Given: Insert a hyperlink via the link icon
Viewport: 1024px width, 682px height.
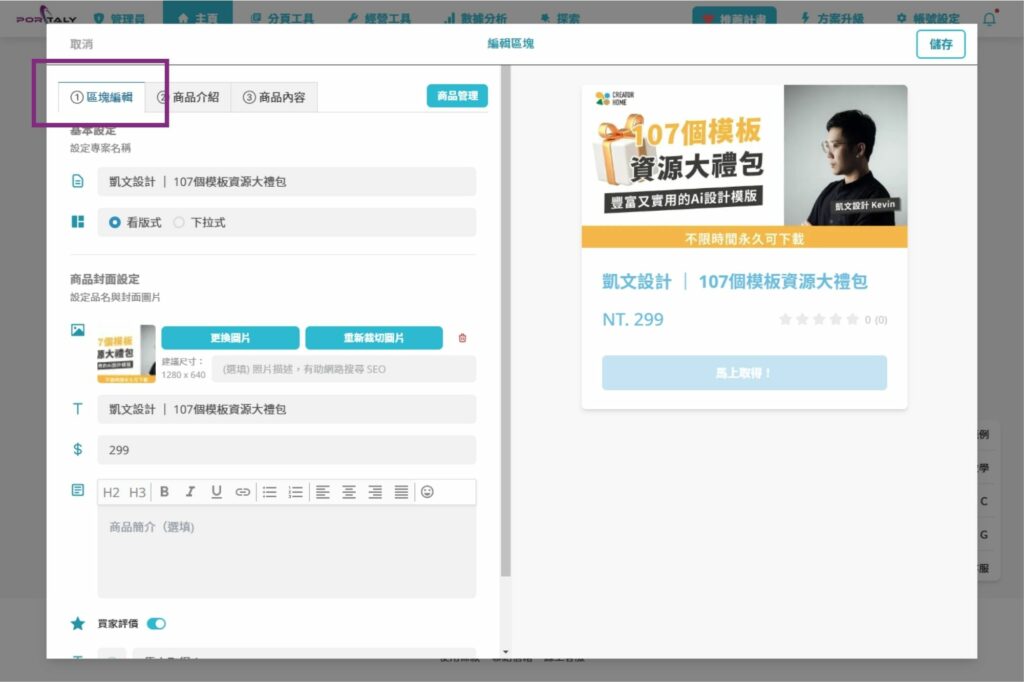Looking at the screenshot, I should (242, 492).
